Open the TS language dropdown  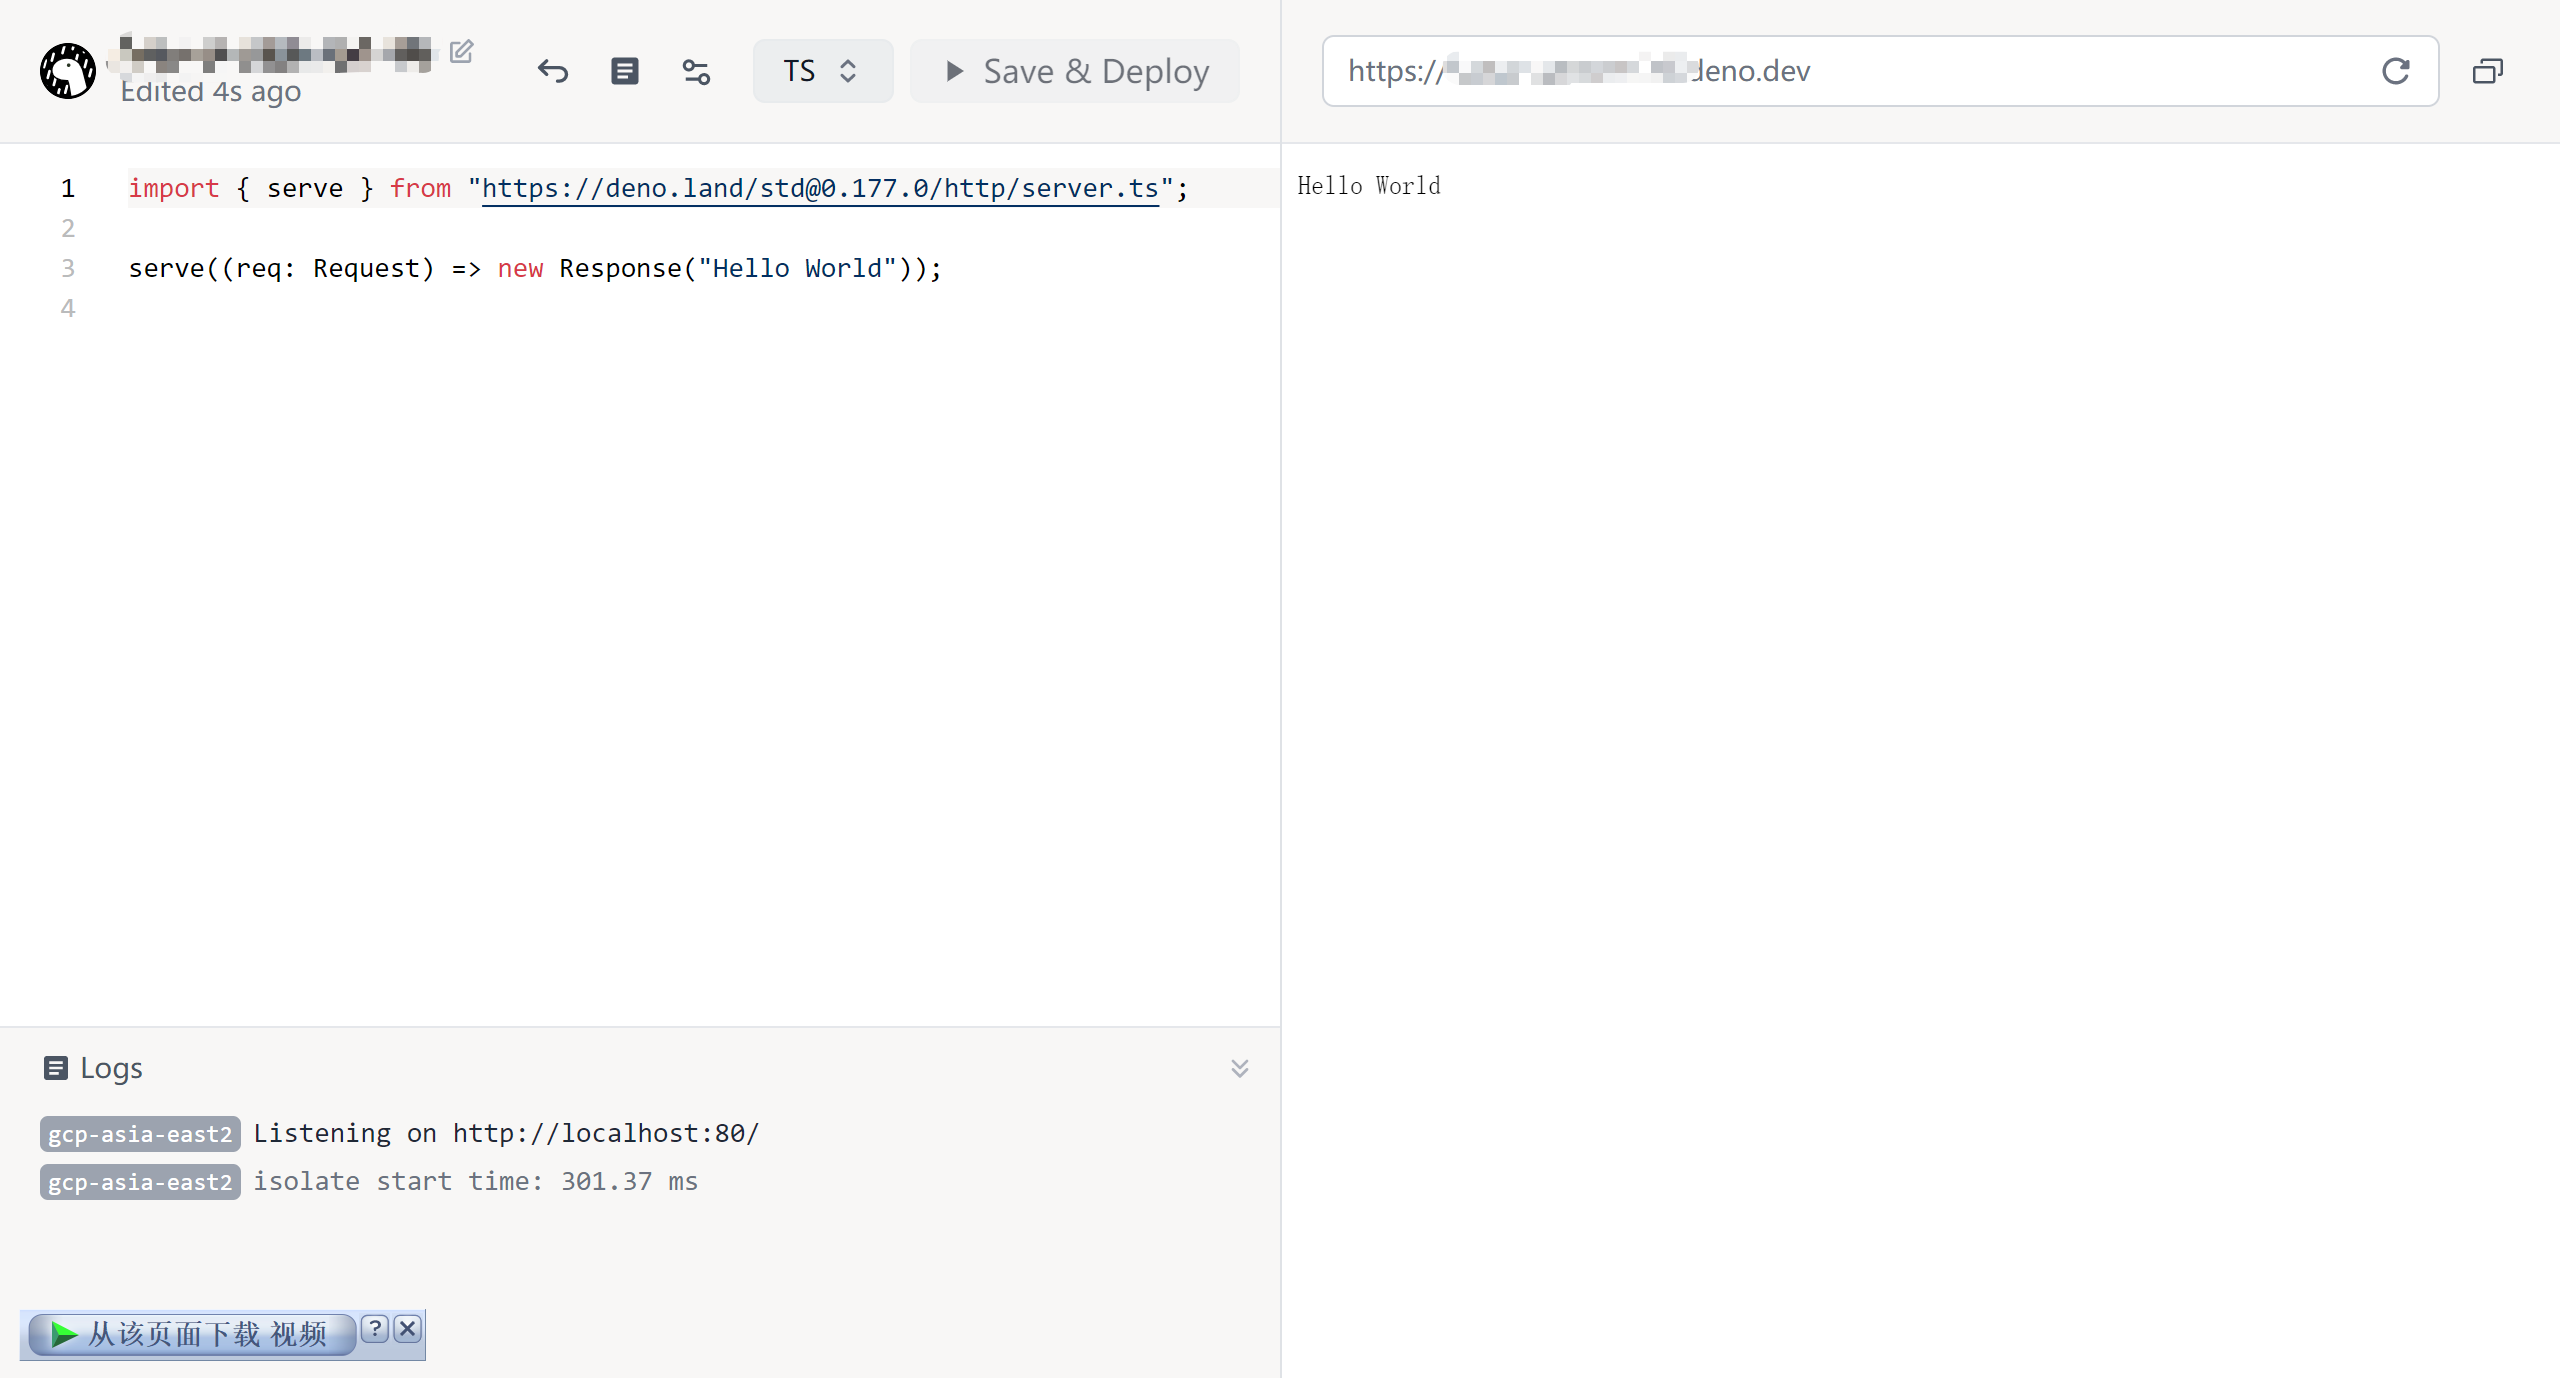822,71
